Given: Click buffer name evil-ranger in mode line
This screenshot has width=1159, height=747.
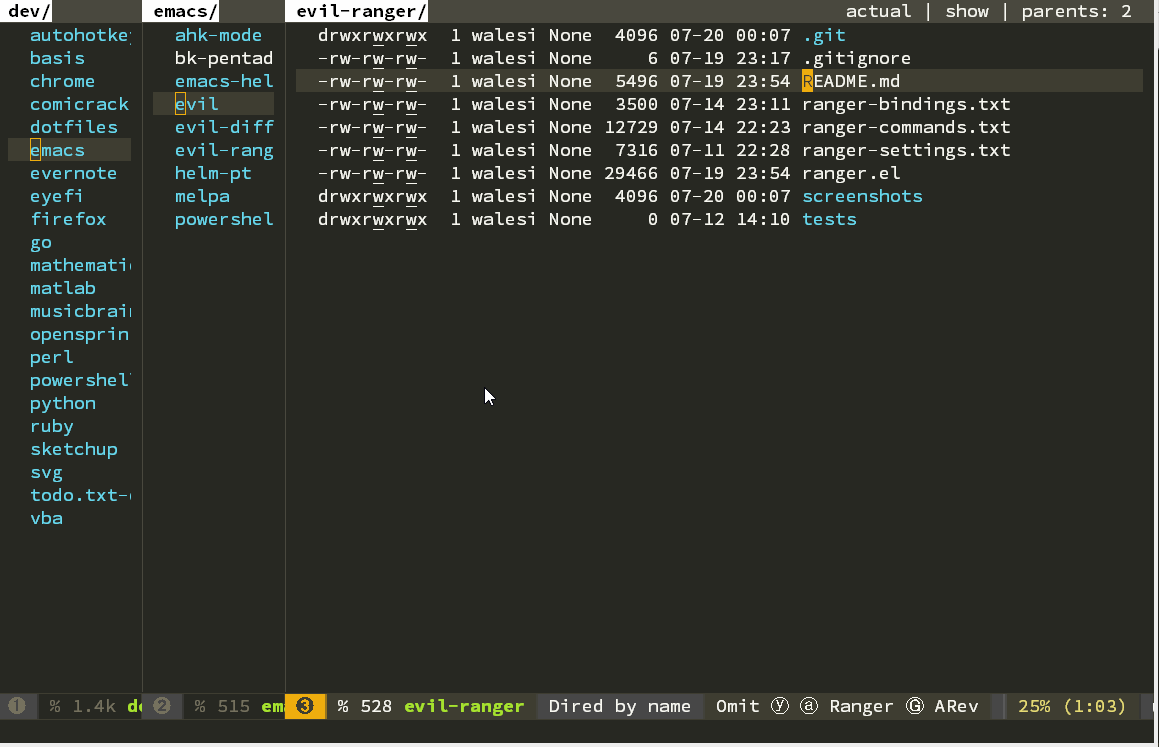Looking at the screenshot, I should point(464,706).
